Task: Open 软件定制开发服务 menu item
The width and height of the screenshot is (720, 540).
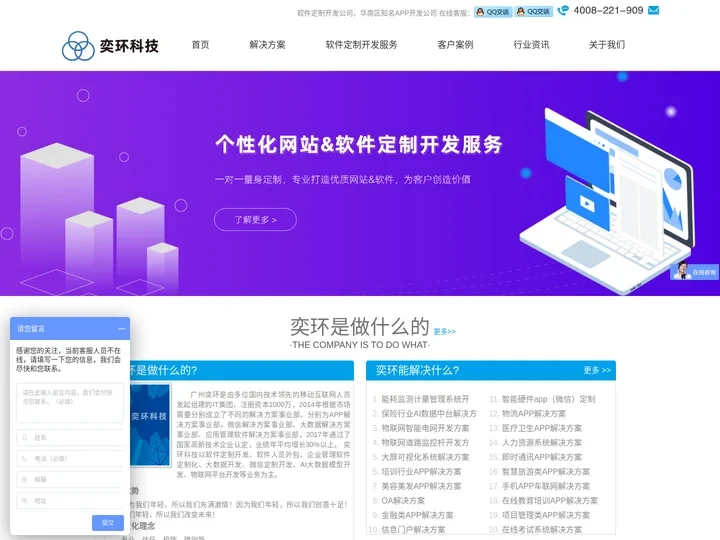Action: (361, 45)
